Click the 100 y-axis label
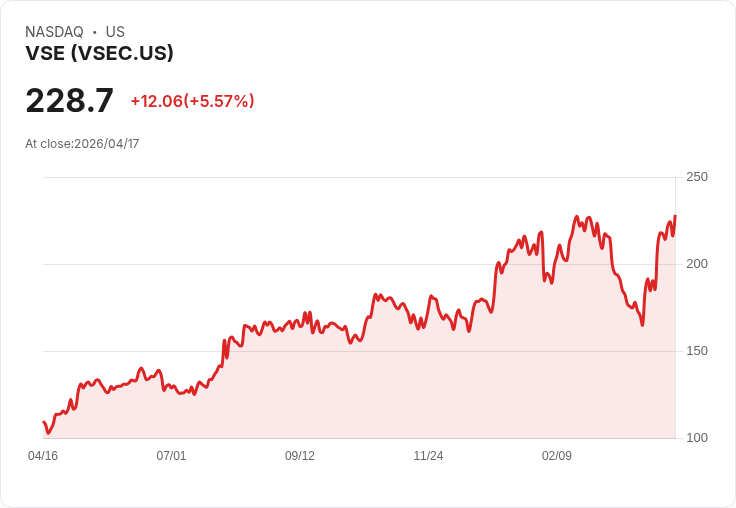Viewport: 736px width, 508px height. (696, 438)
